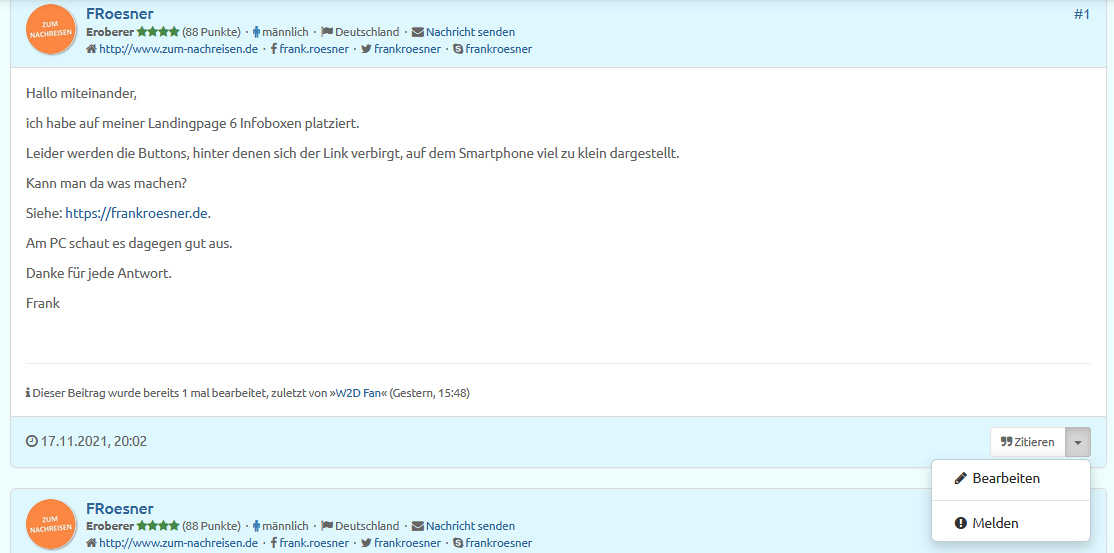This screenshot has height=553, width=1114.
Task: Click the post timestamp 17.11.2021, 20:02
Action: (x=93, y=441)
